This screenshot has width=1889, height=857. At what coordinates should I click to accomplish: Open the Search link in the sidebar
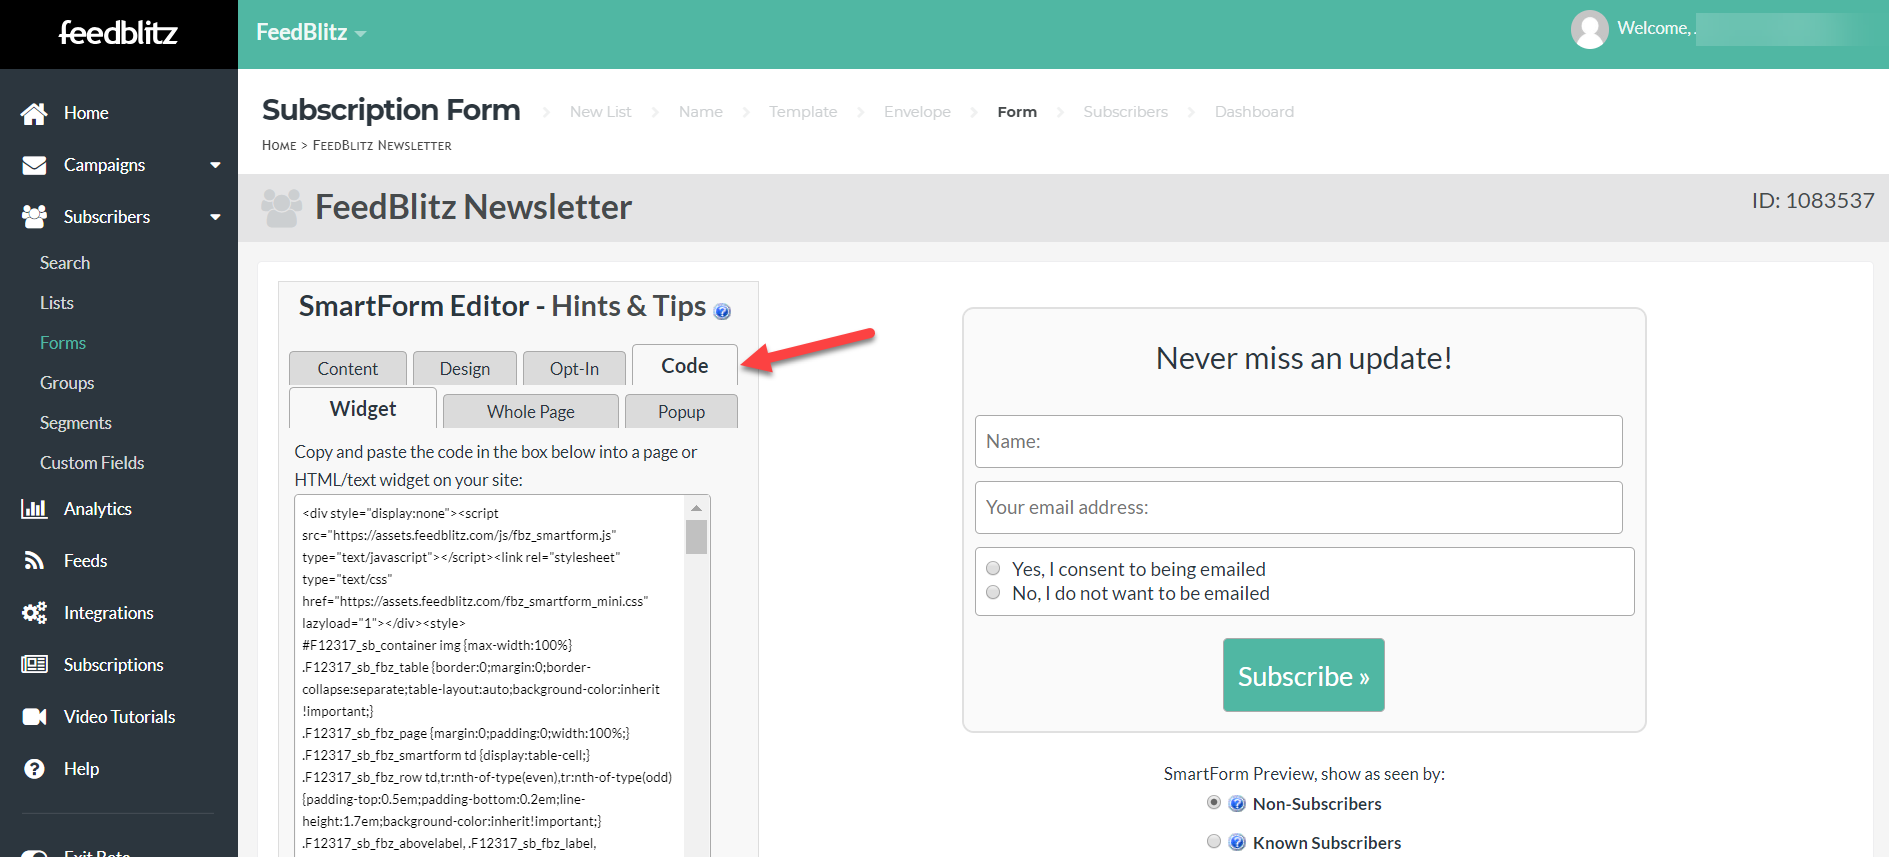coord(65,263)
